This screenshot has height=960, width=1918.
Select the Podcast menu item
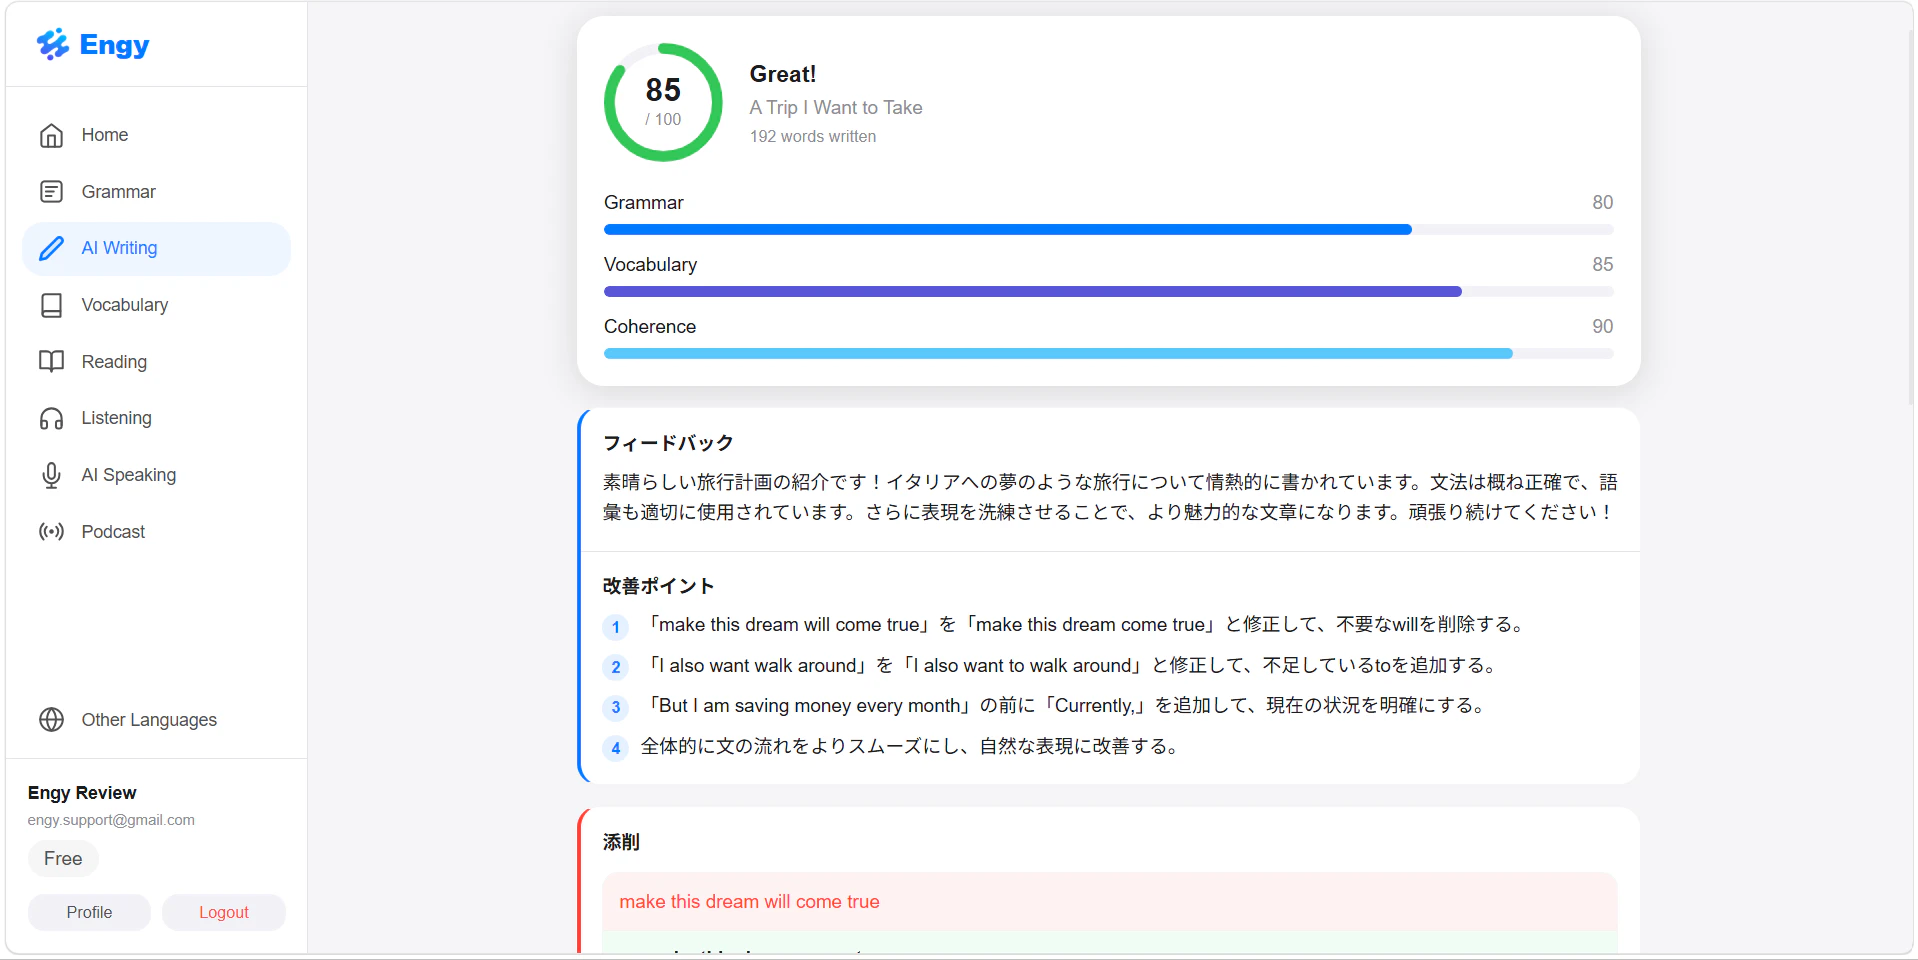tap(156, 531)
